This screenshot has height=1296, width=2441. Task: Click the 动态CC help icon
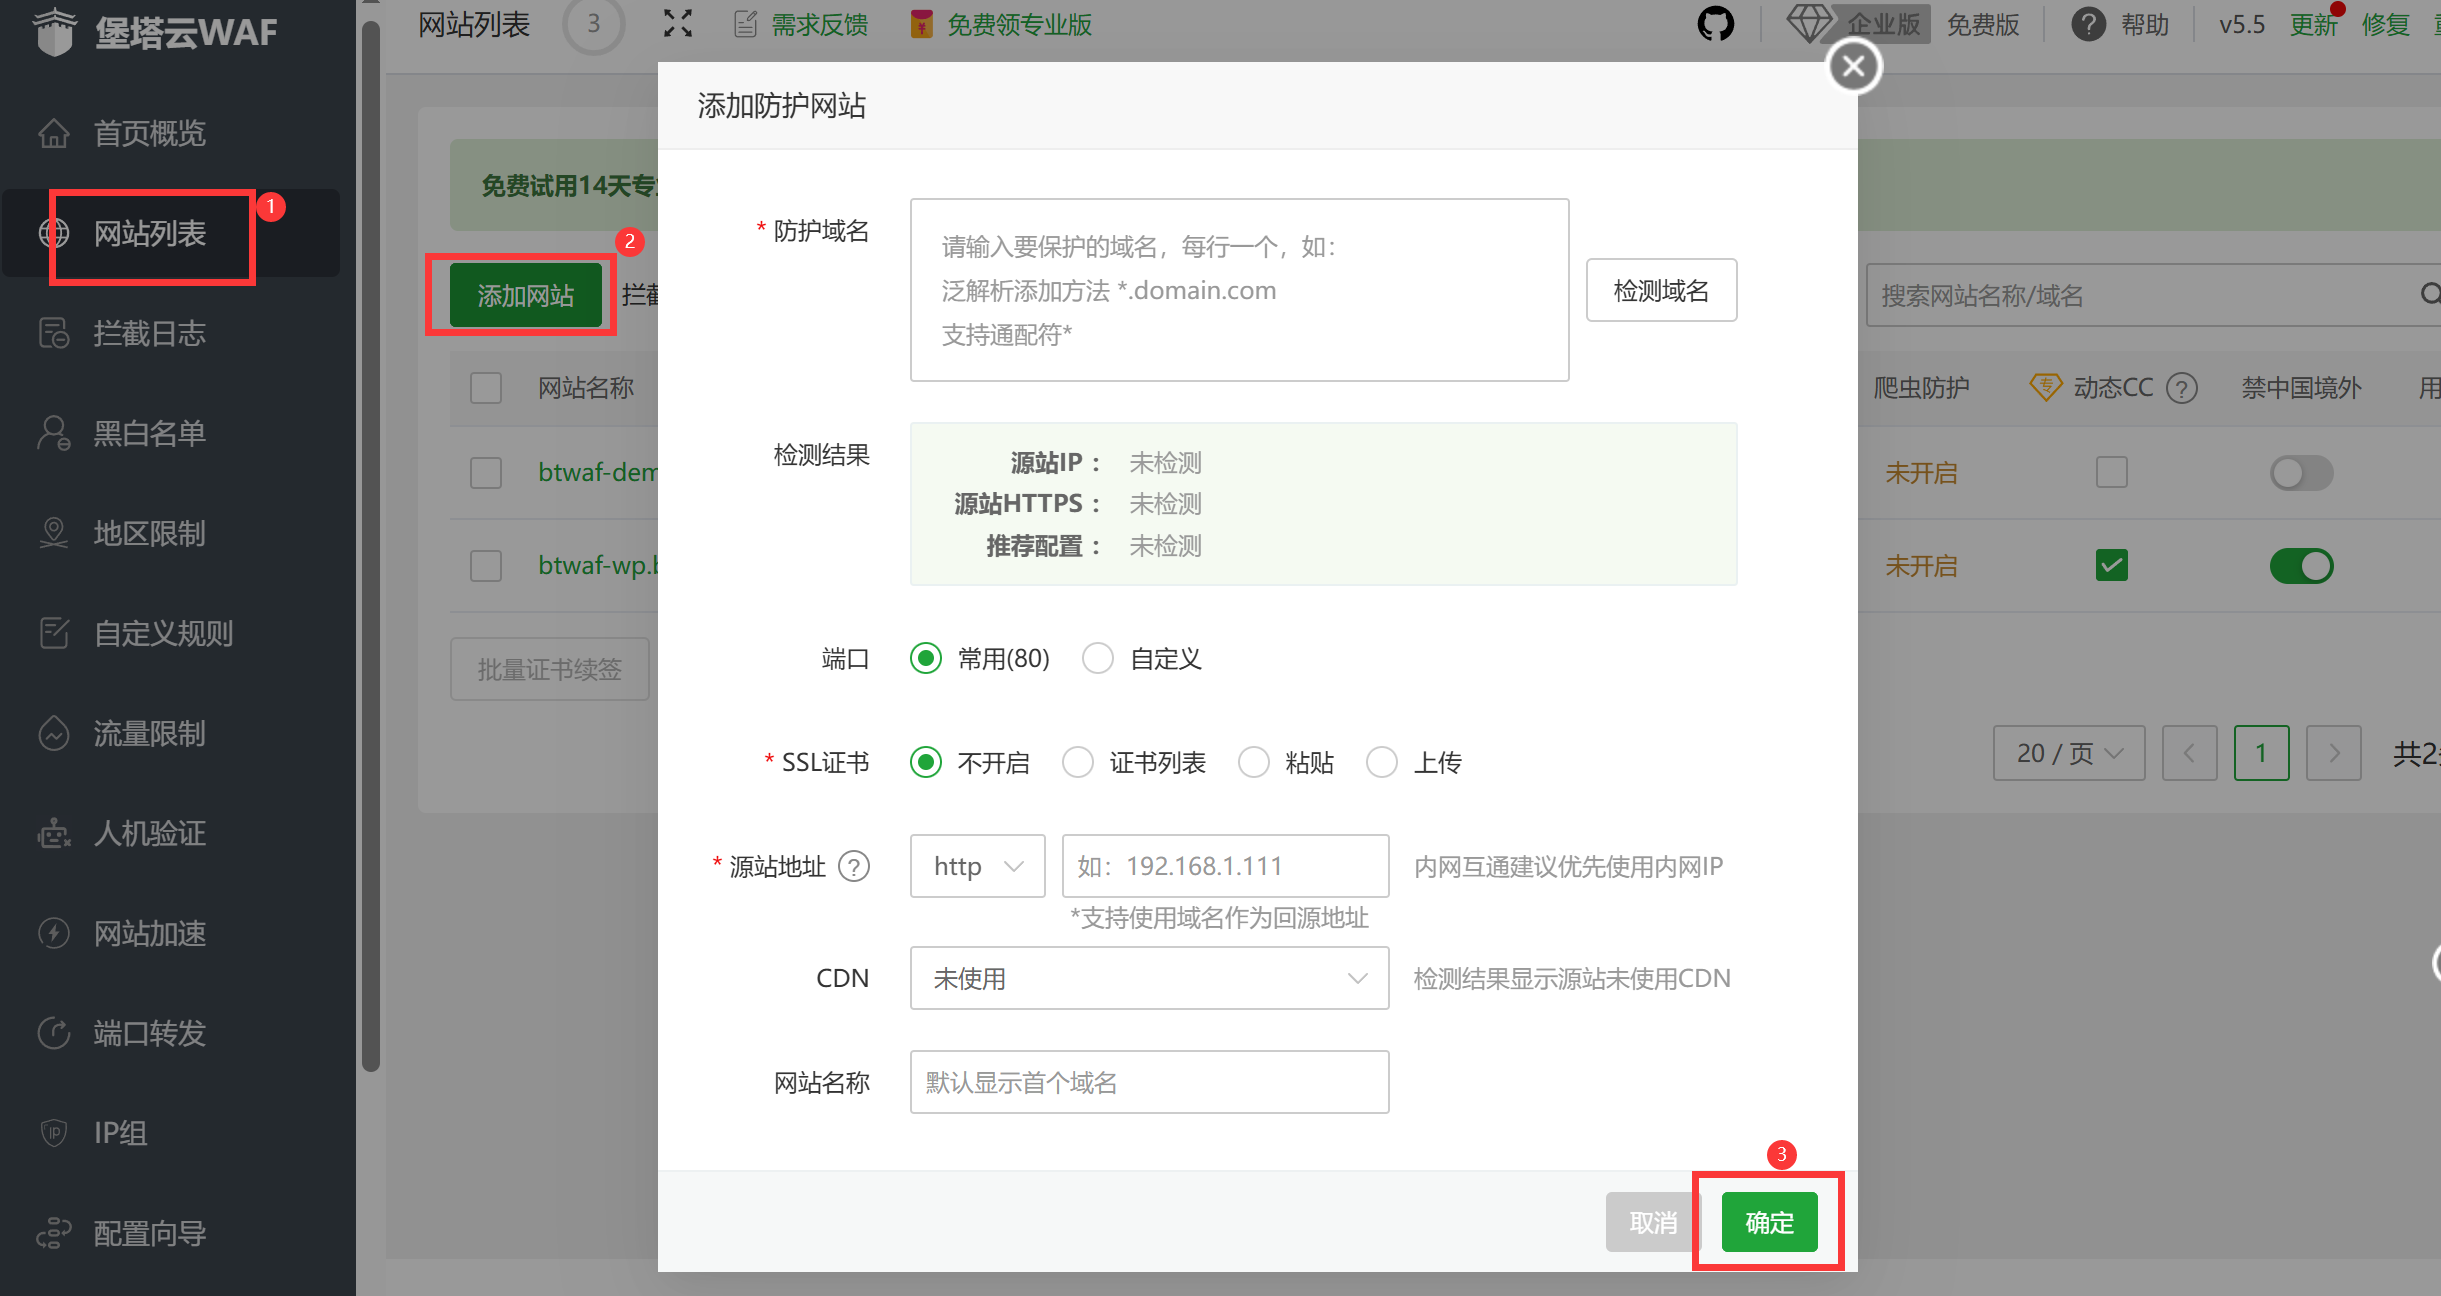tap(2182, 388)
